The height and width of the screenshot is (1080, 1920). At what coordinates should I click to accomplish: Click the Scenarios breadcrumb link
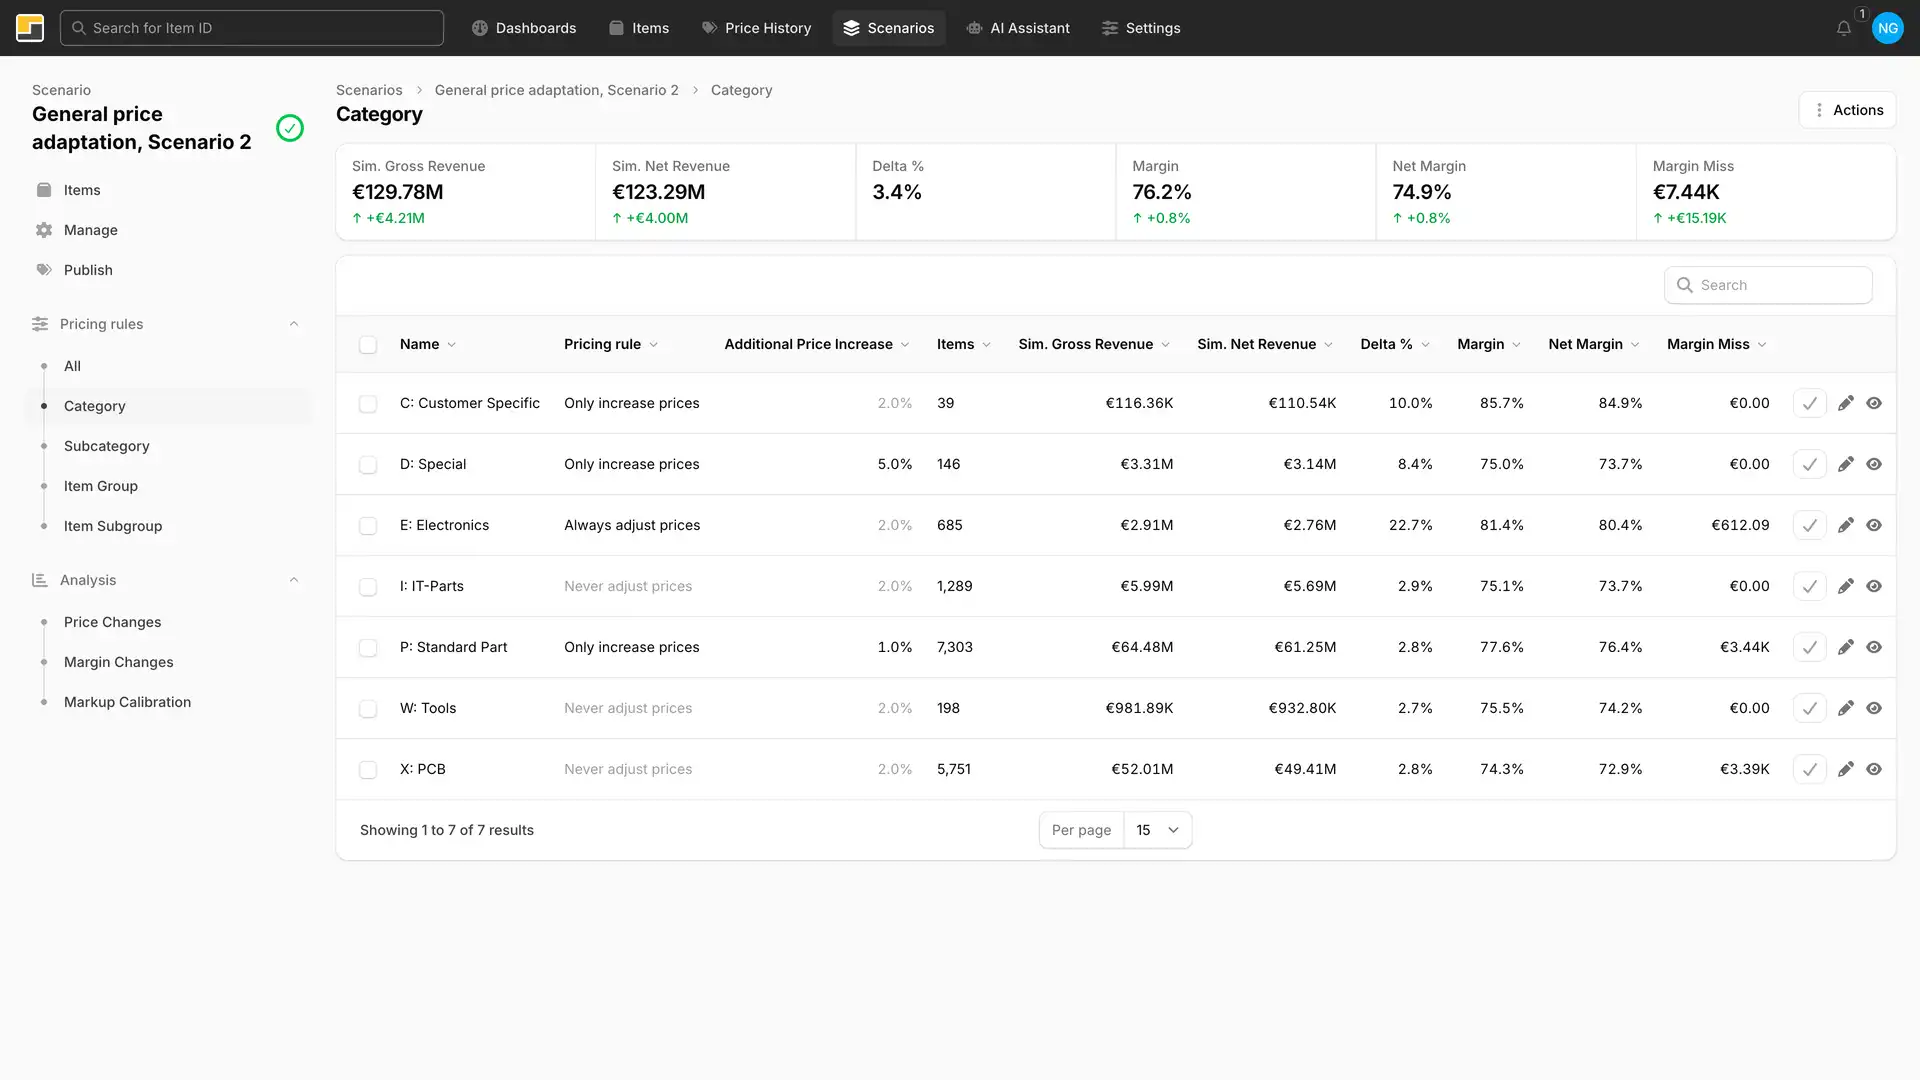coord(369,90)
